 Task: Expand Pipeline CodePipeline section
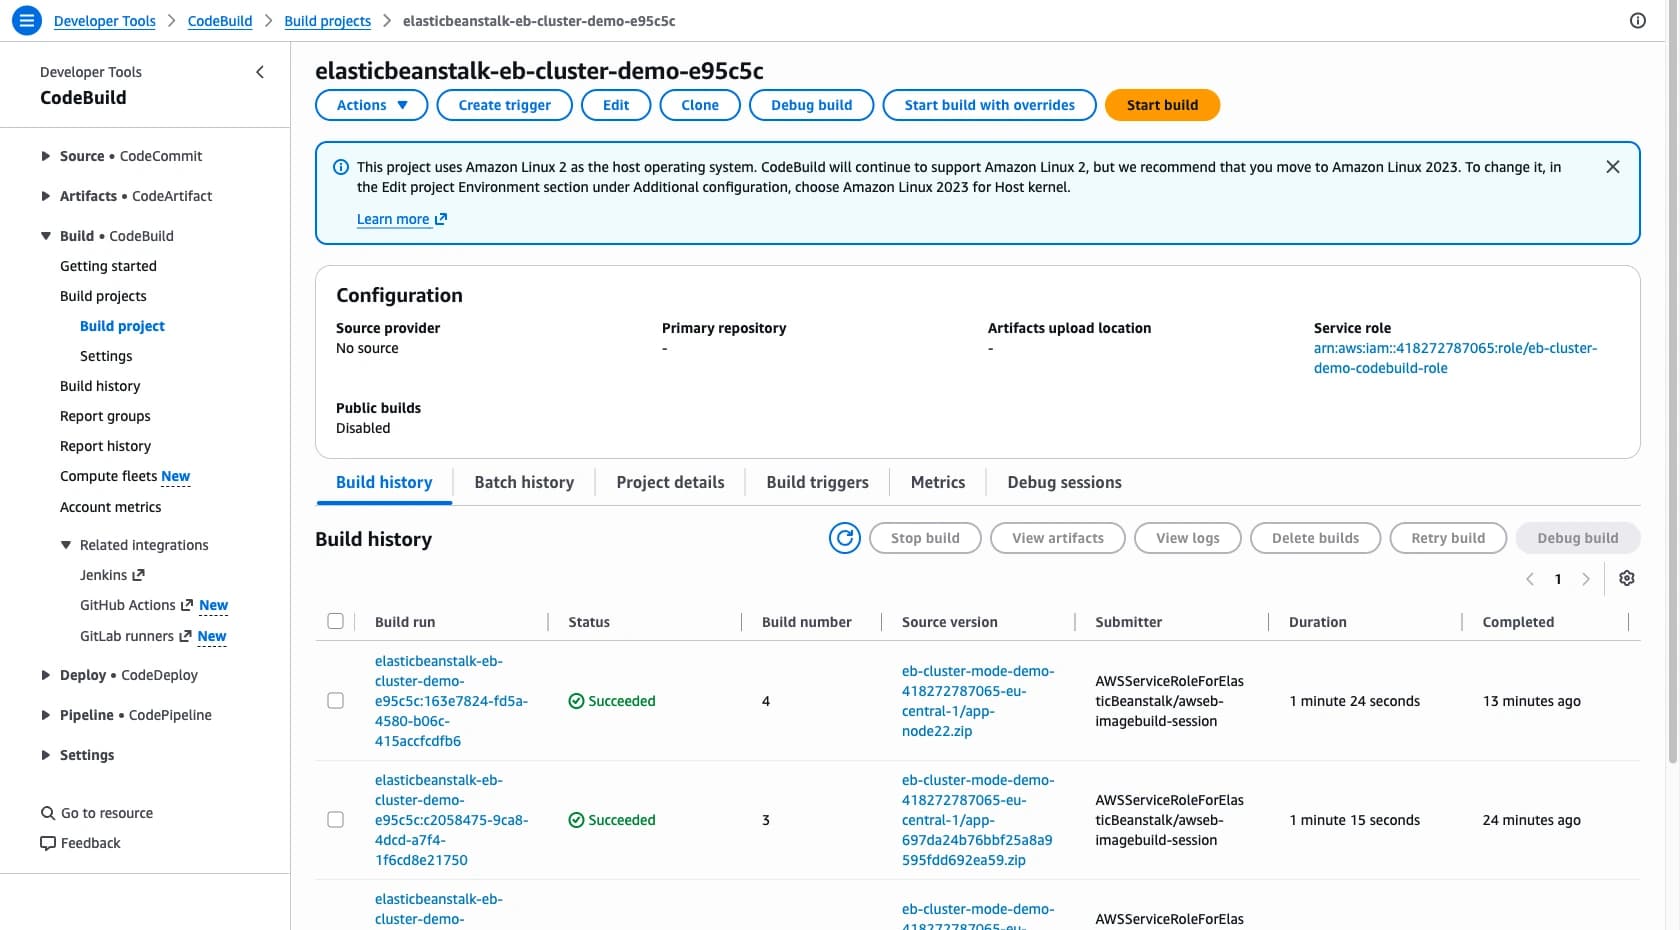pos(46,715)
